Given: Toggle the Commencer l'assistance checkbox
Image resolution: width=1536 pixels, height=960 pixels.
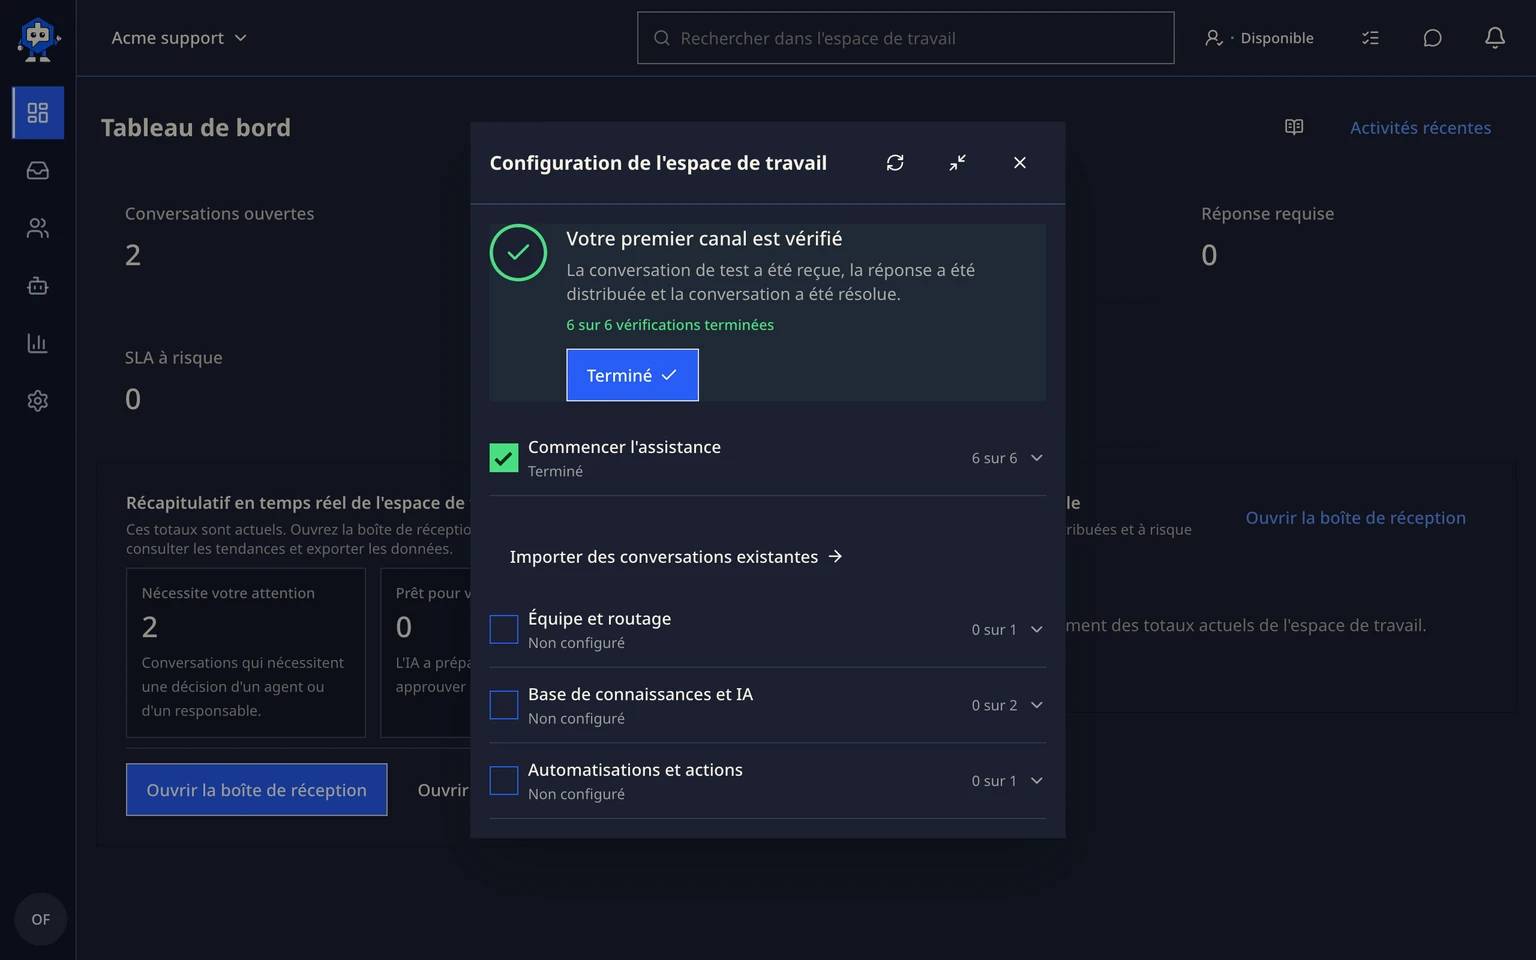Looking at the screenshot, I should pos(504,458).
